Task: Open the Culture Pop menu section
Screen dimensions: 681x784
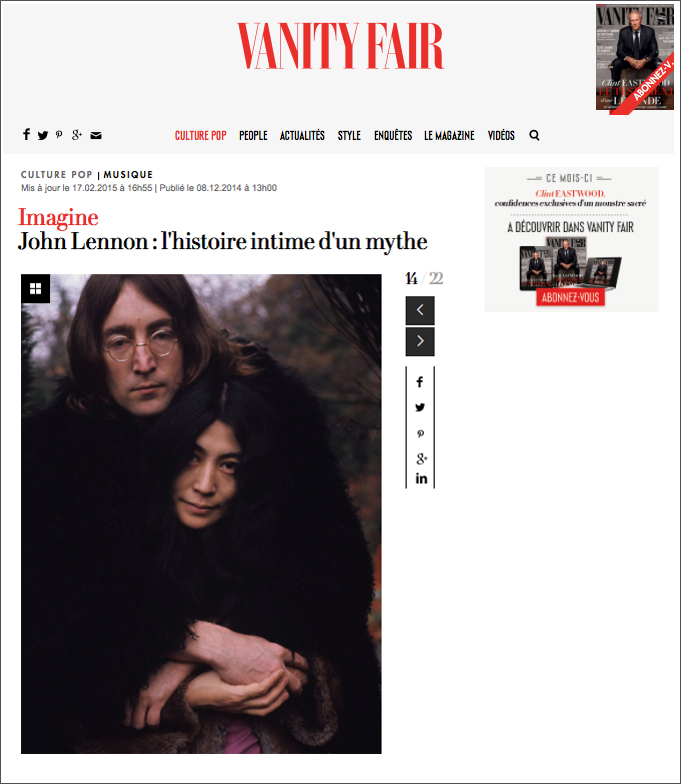Action: click(x=200, y=136)
